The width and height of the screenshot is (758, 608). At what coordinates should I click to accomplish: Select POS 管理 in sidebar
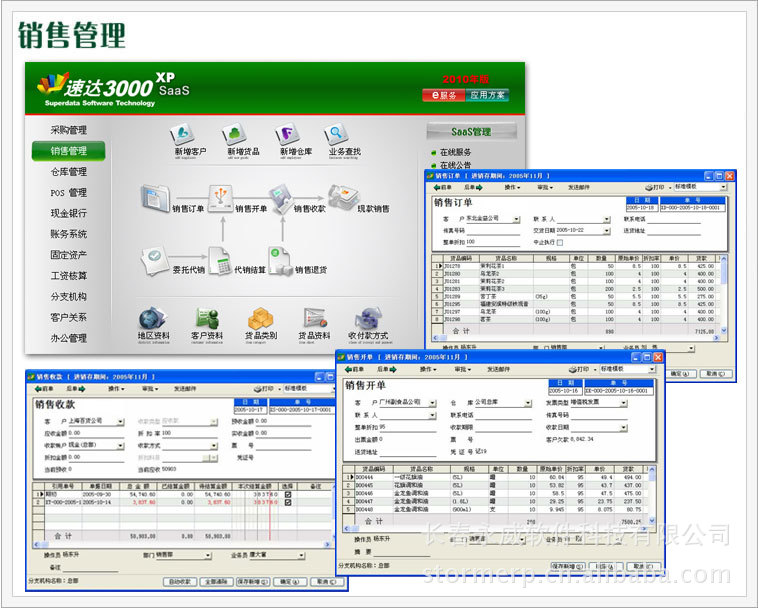coord(69,192)
